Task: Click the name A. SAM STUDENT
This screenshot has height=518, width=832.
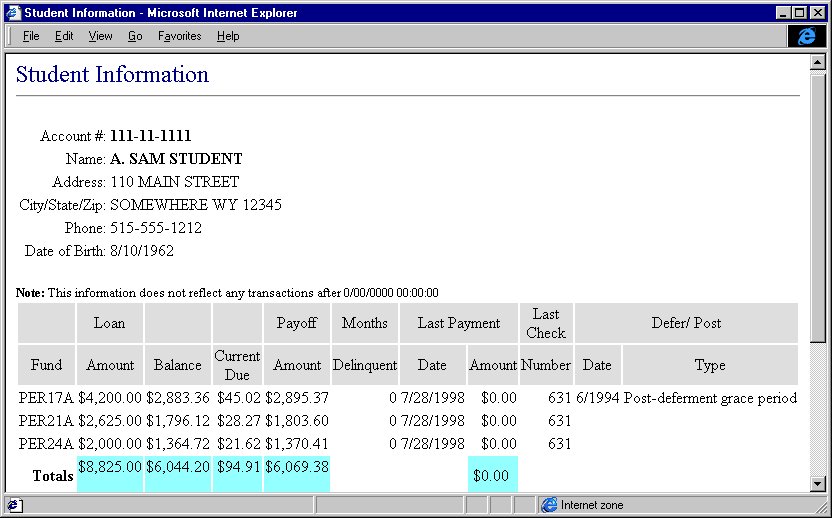Action: coord(176,159)
